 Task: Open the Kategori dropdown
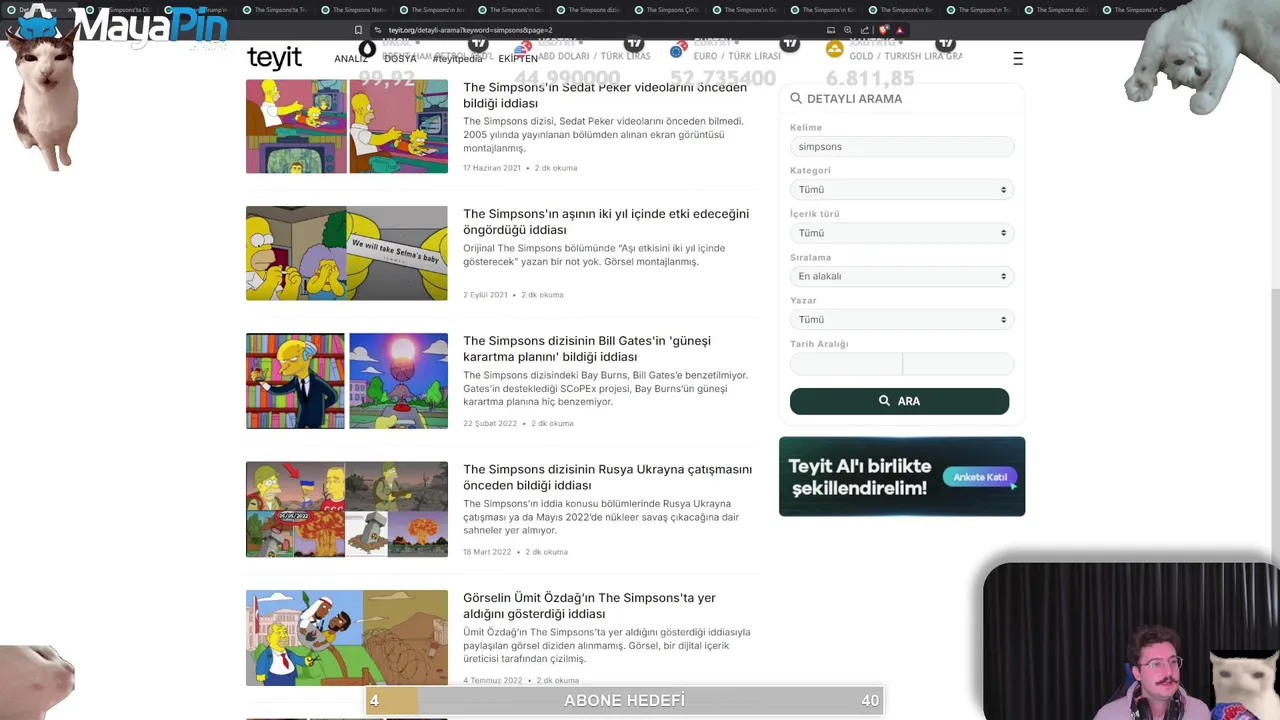point(901,190)
